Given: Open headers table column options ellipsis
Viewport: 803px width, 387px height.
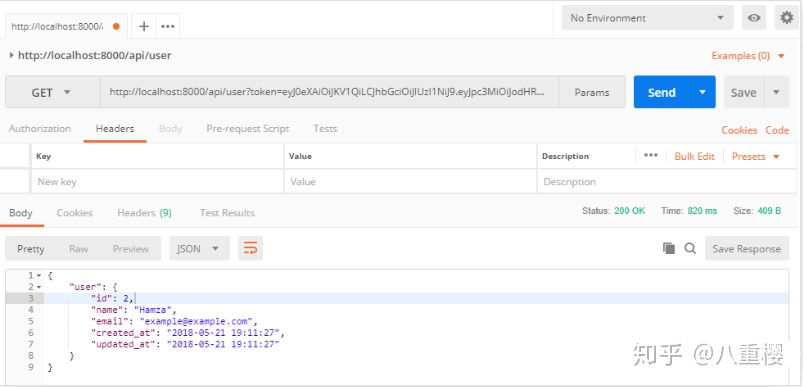Looking at the screenshot, I should tap(651, 156).
